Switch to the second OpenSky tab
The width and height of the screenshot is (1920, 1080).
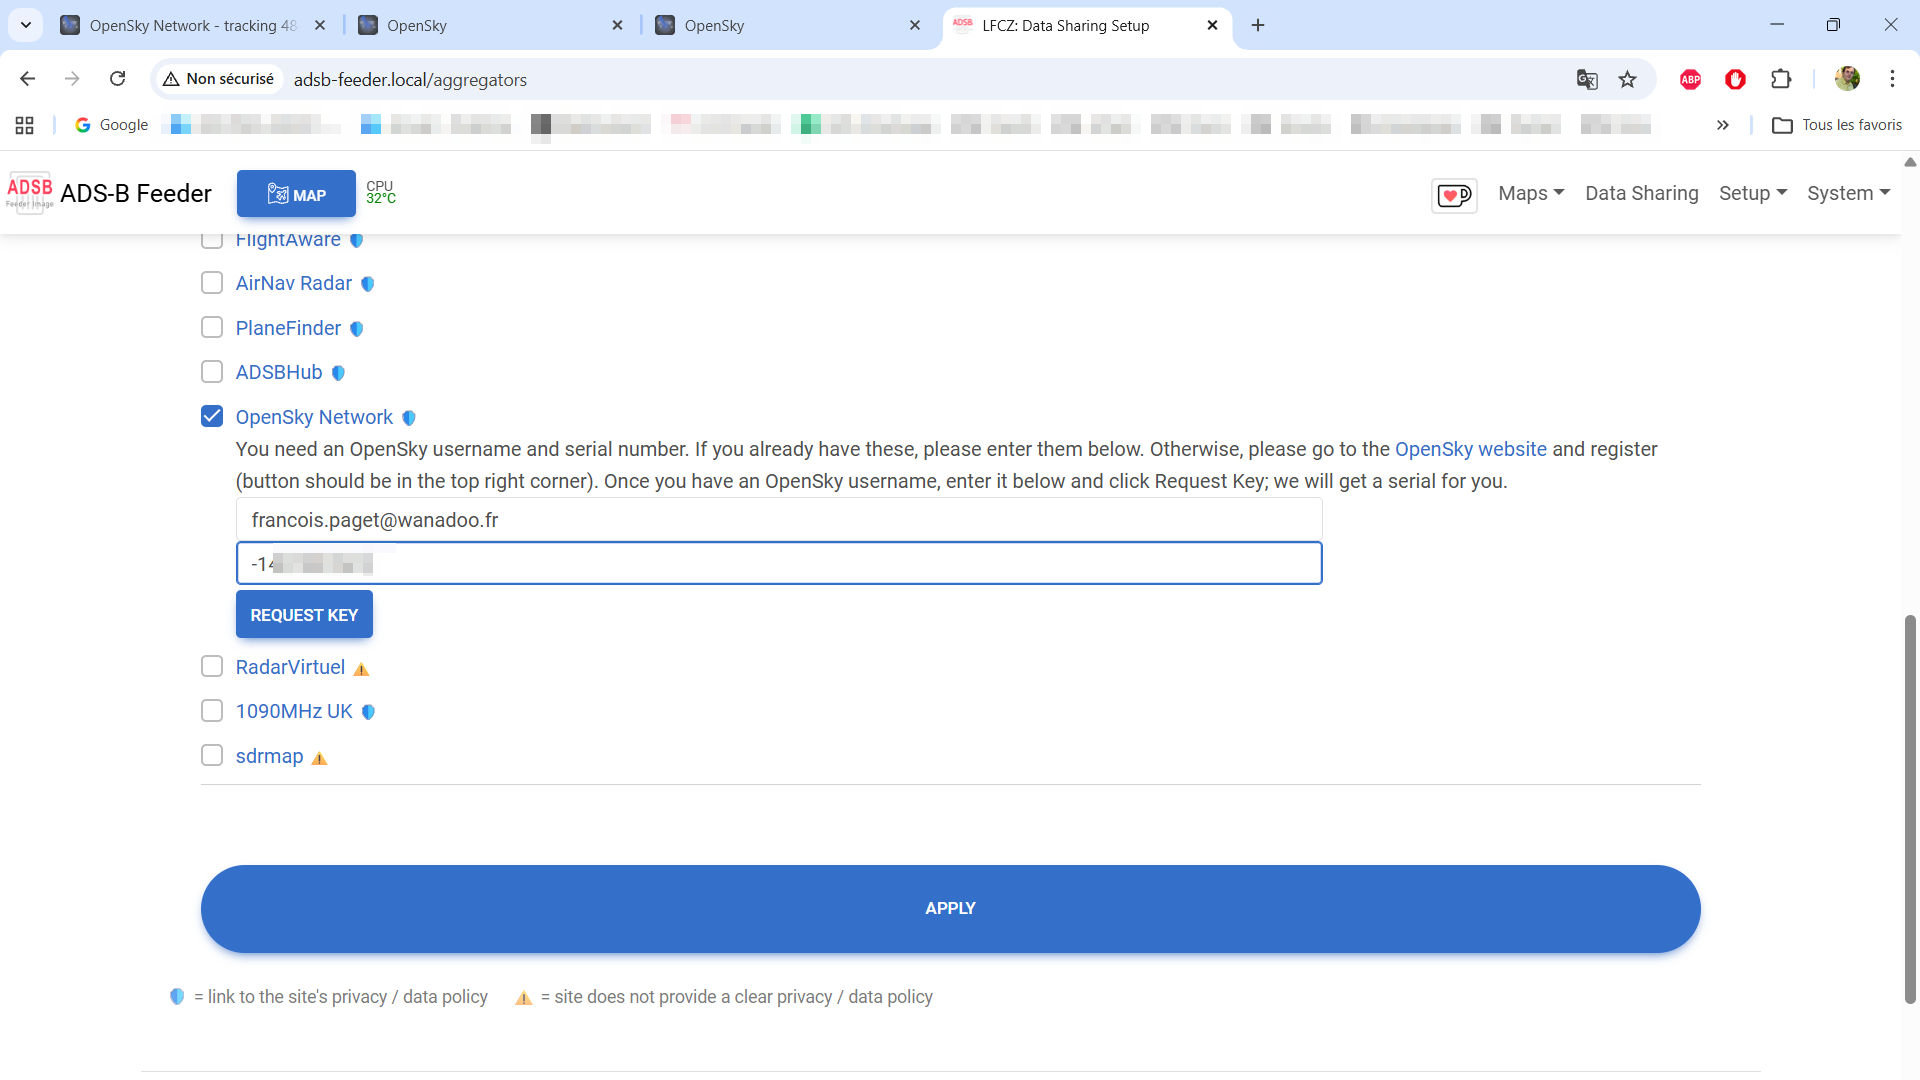pos(491,25)
